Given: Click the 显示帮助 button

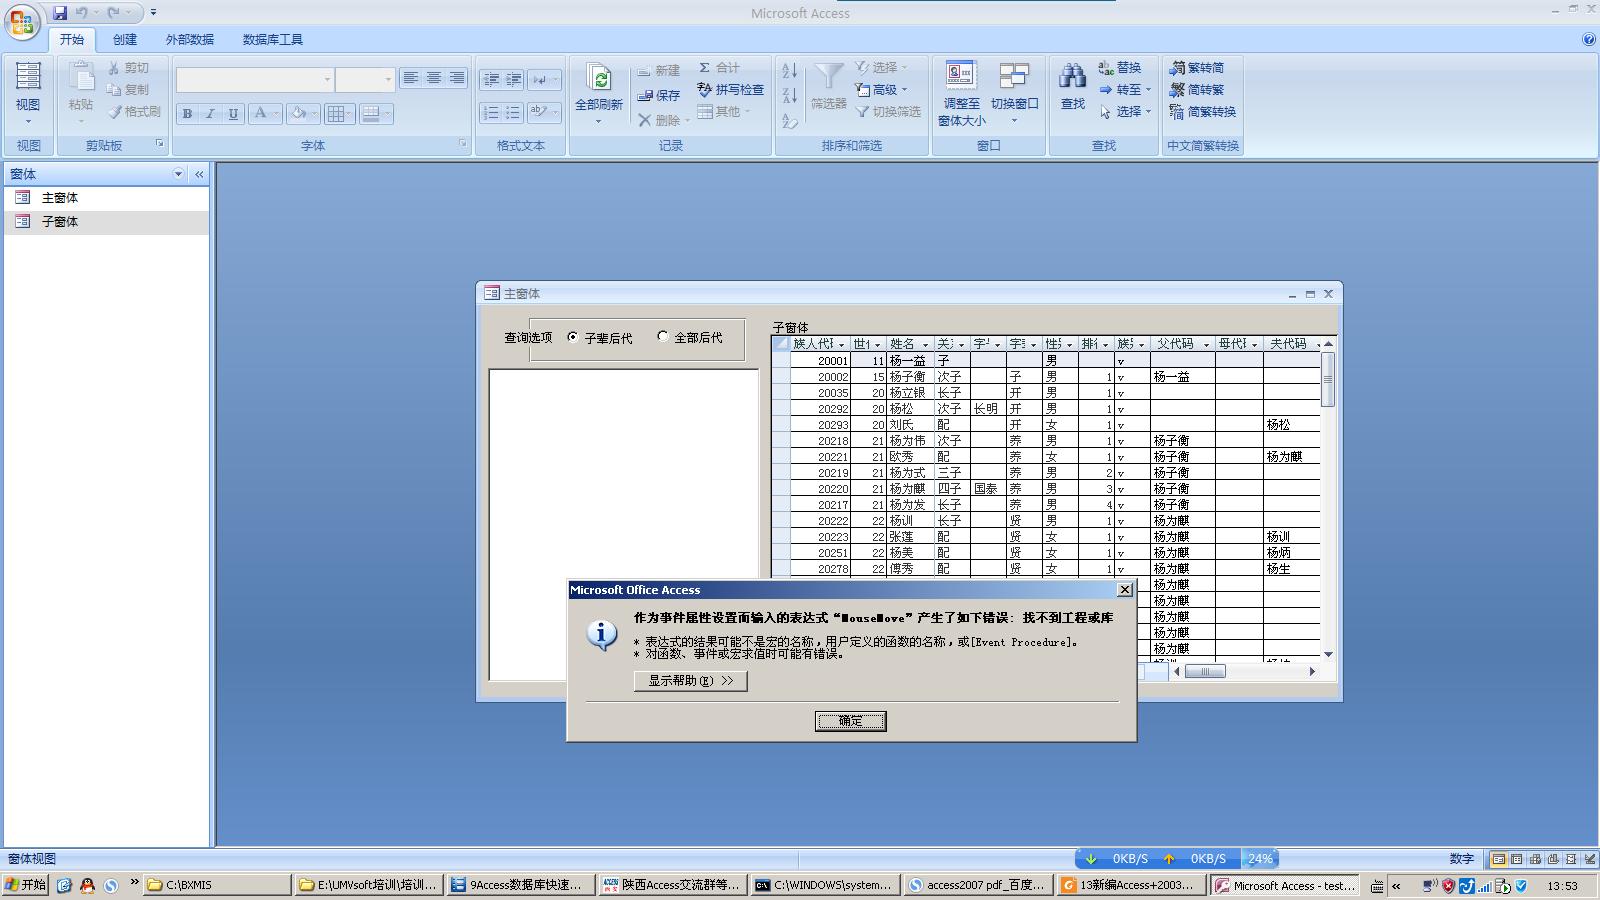Looking at the screenshot, I should 691,681.
